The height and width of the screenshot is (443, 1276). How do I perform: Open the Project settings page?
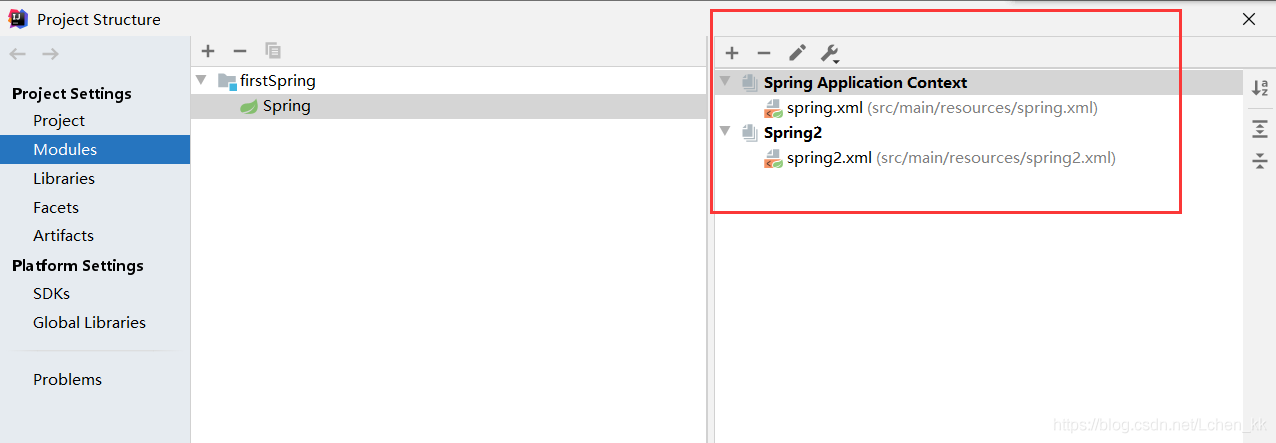pos(59,121)
